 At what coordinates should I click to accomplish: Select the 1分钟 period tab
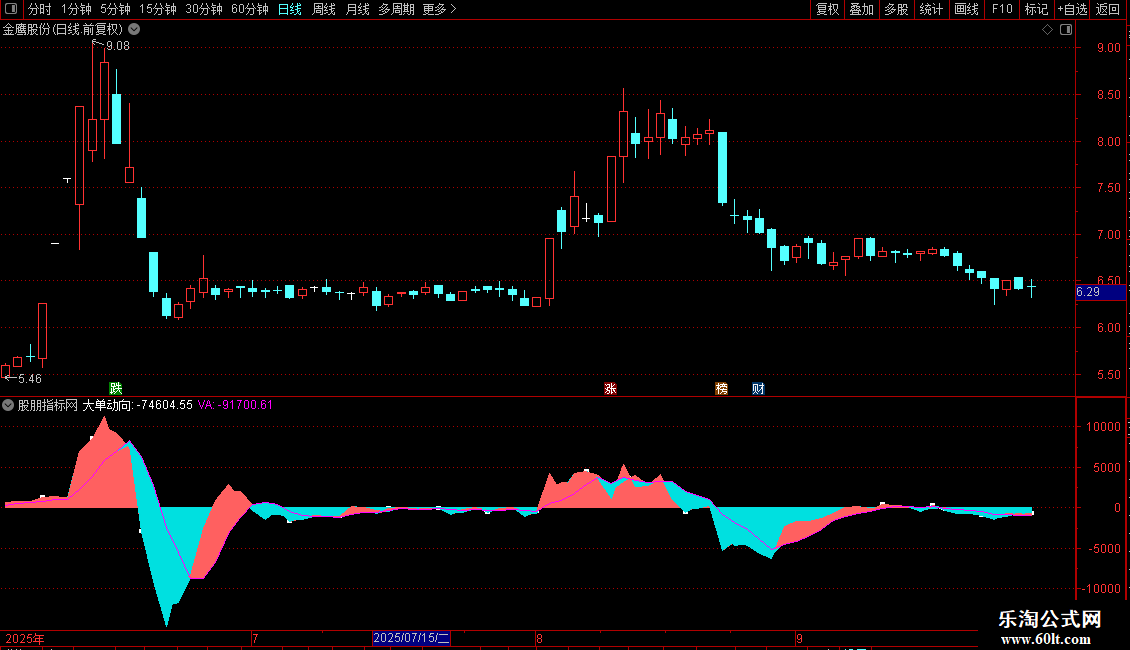coord(76,9)
